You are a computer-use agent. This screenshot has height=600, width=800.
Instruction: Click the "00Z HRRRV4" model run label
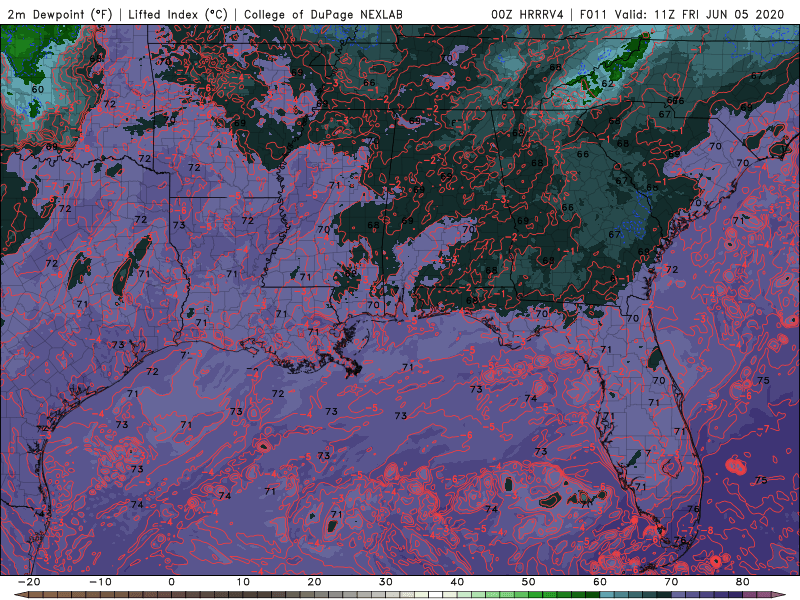(x=527, y=15)
